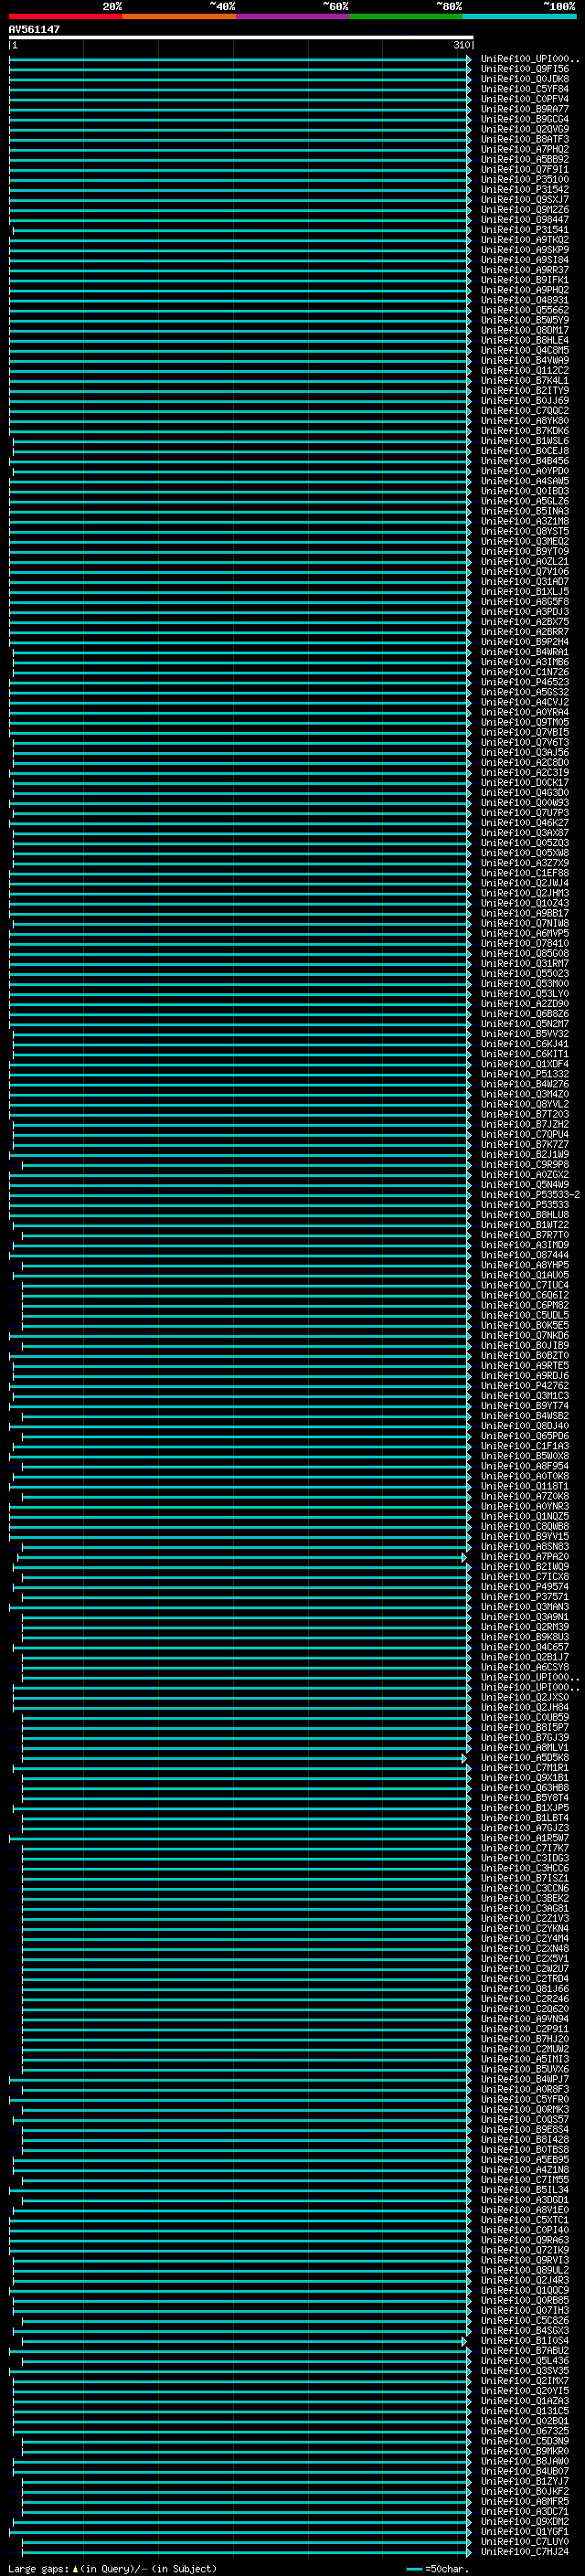Click the label UniRef100_O78410
Screen dimensions: 585x2576
[524, 944]
